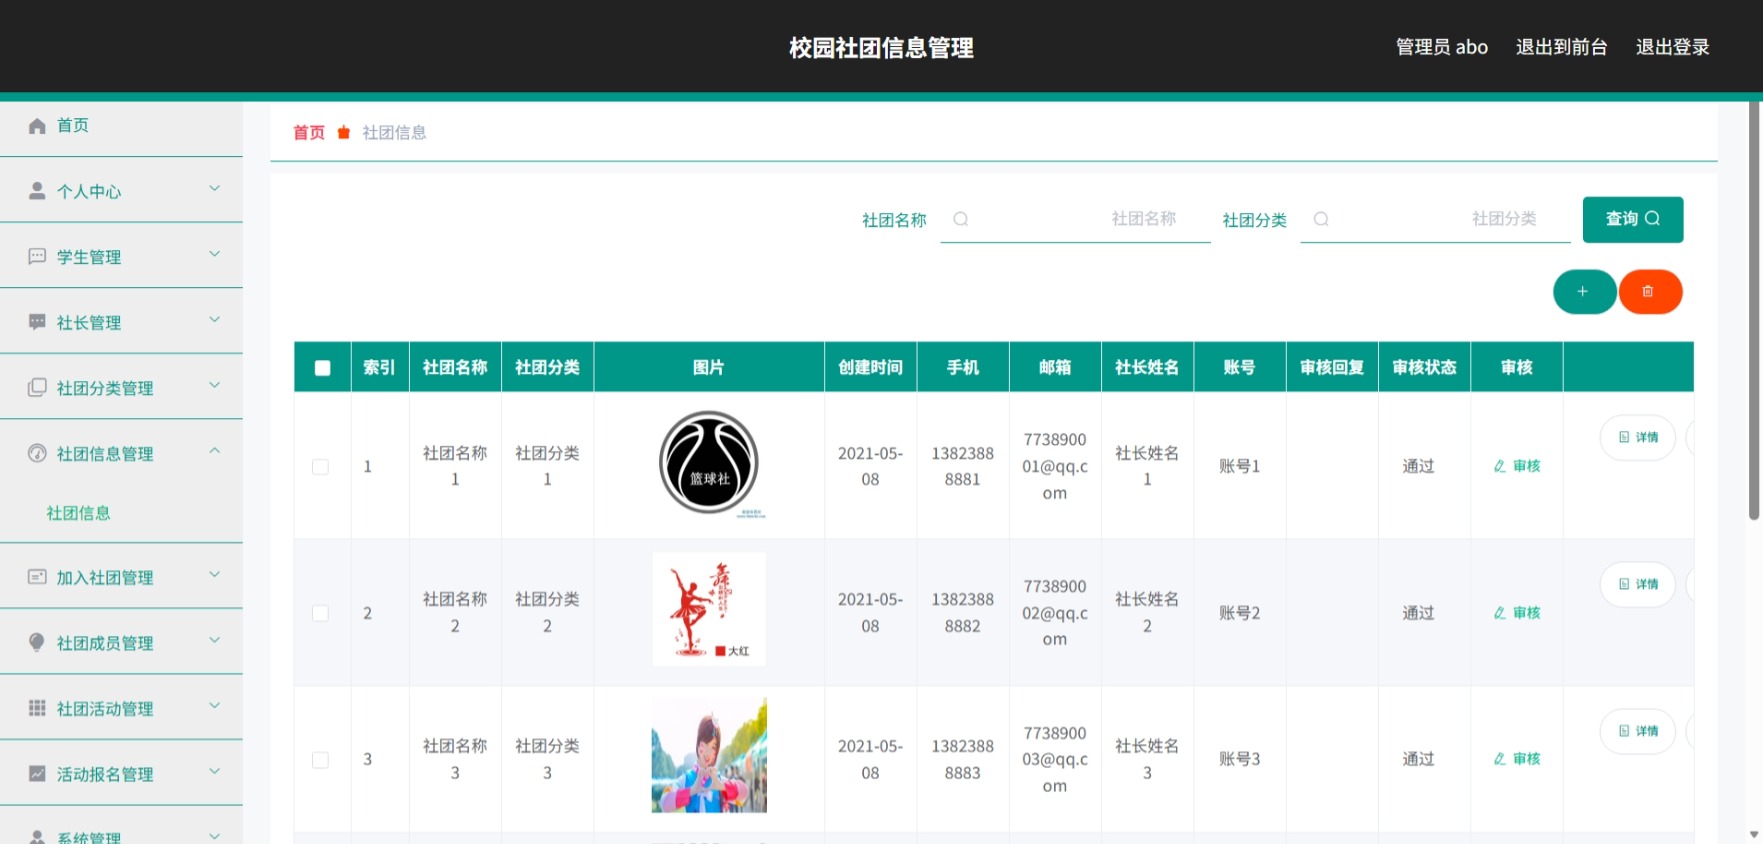Select 退出登录 in the top bar
1763x844 pixels.
[x=1672, y=47]
